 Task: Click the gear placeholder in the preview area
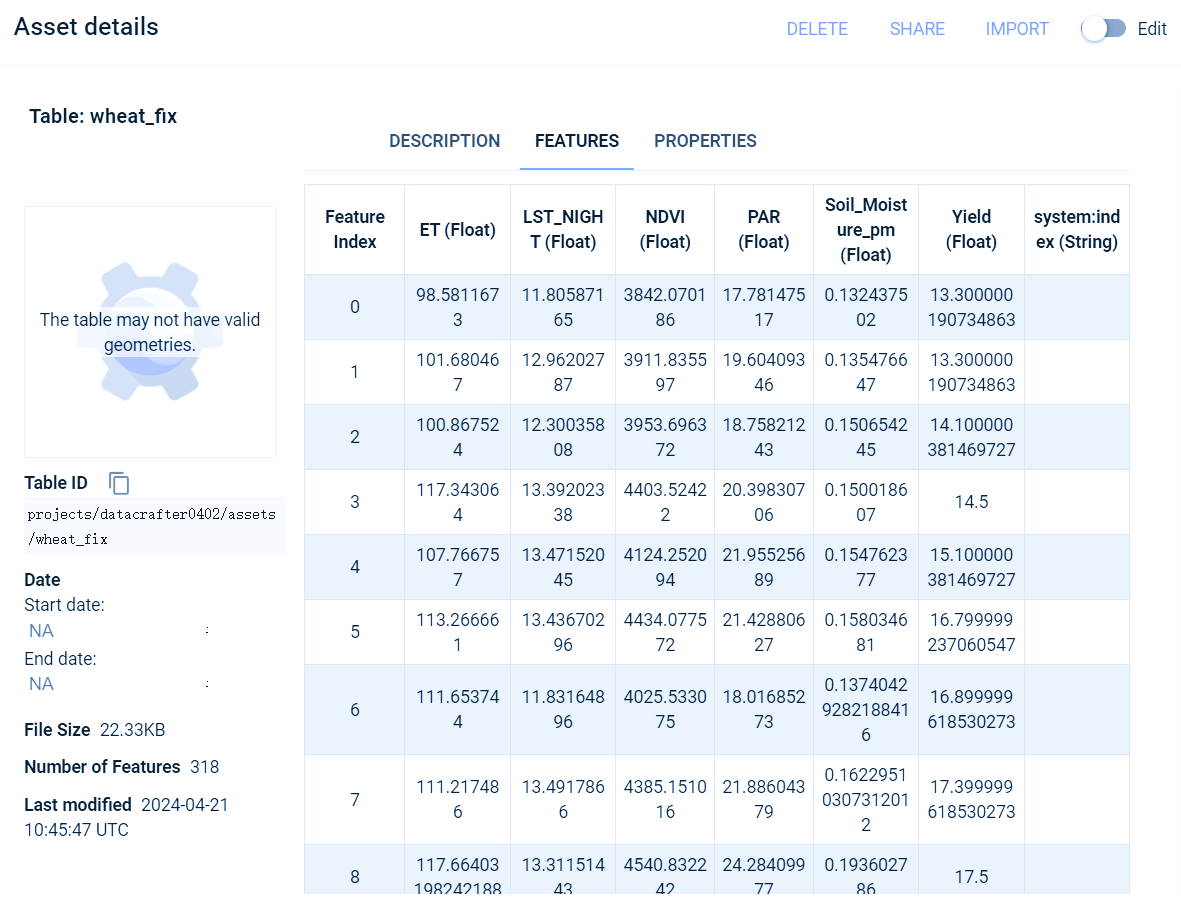[x=149, y=330]
